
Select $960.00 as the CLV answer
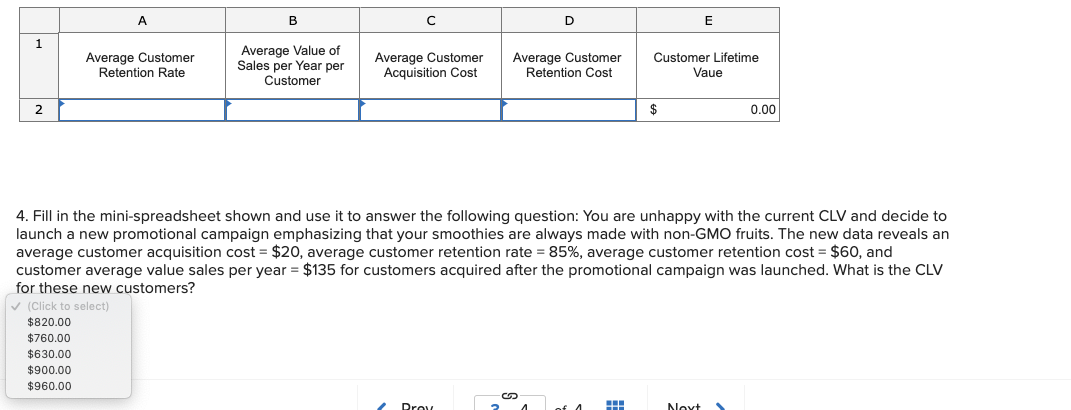(x=49, y=386)
